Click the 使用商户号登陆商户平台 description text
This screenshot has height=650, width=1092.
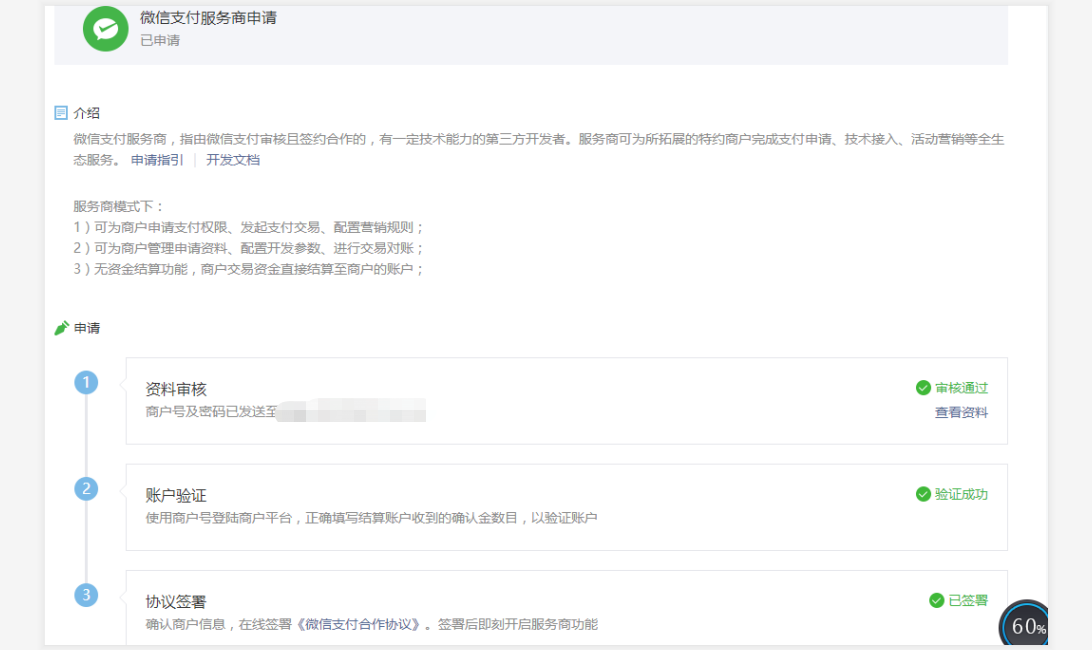point(371,518)
